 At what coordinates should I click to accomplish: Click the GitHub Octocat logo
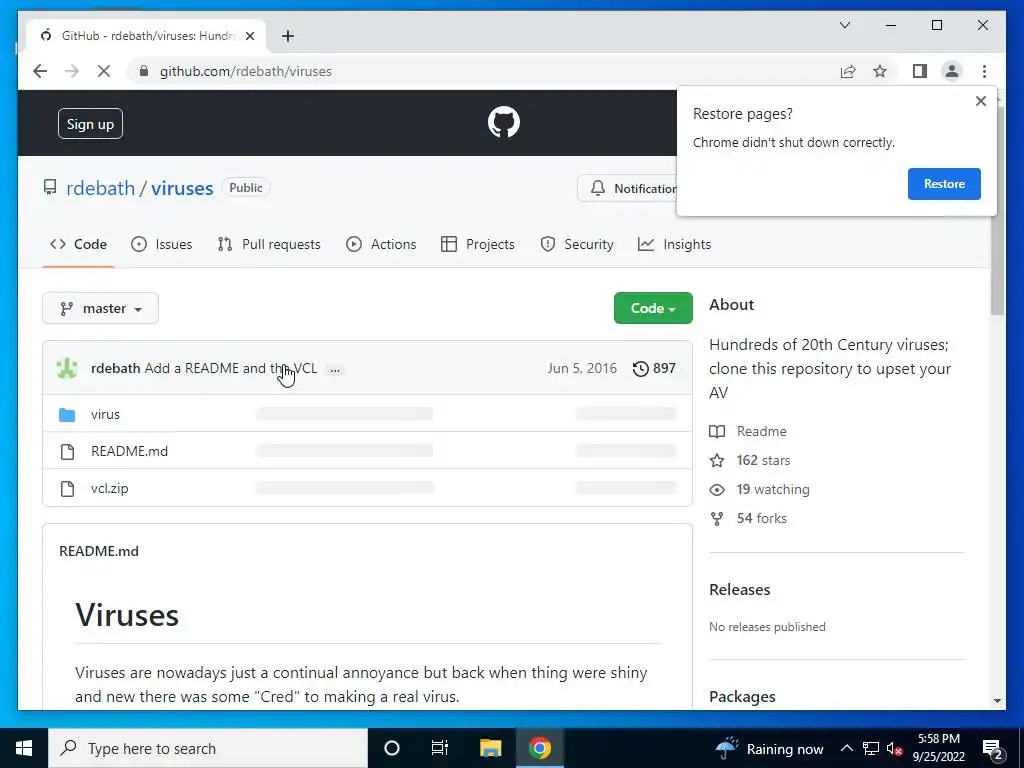tap(504, 122)
